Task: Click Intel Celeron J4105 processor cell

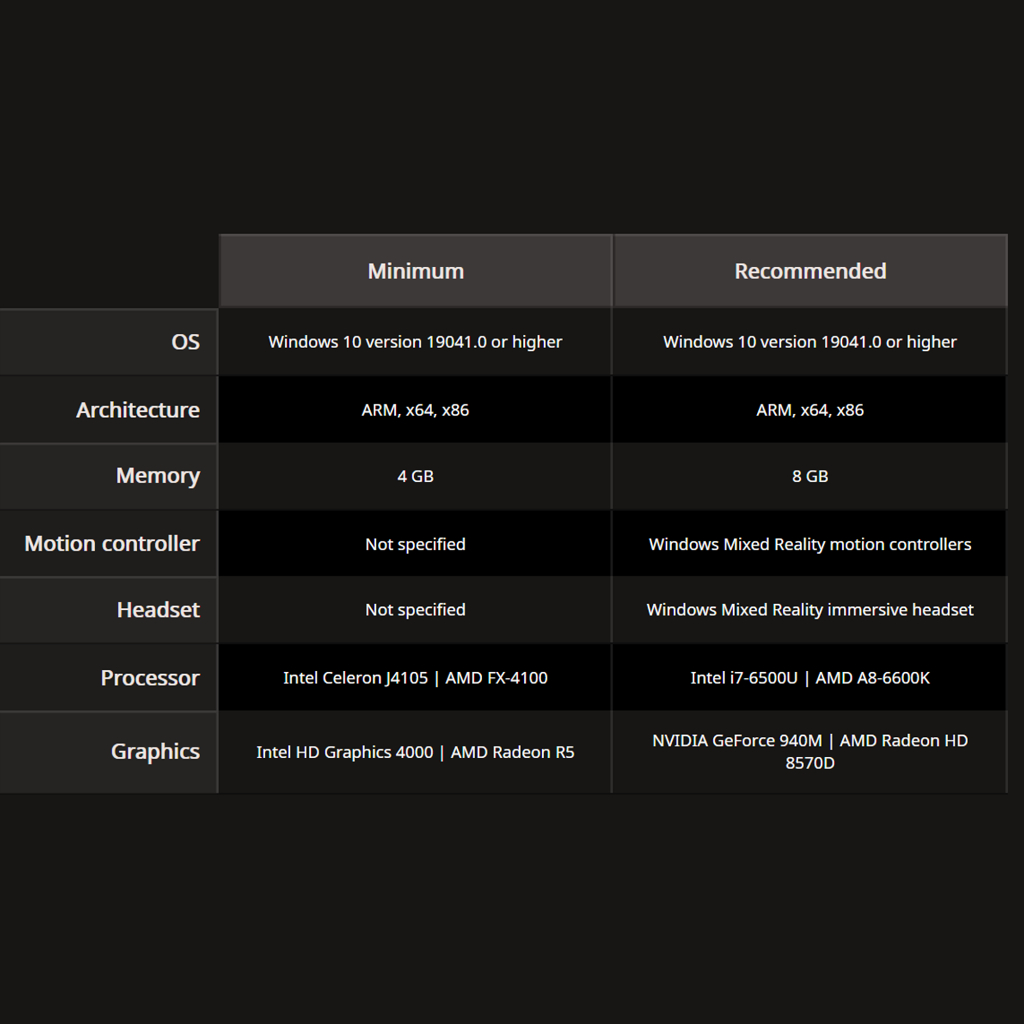Action: coord(415,678)
